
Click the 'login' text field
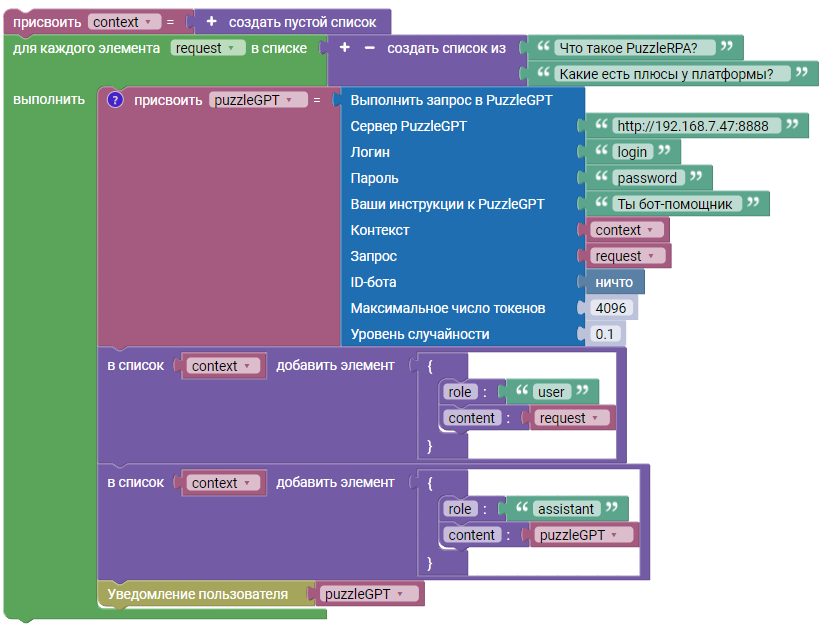(632, 152)
